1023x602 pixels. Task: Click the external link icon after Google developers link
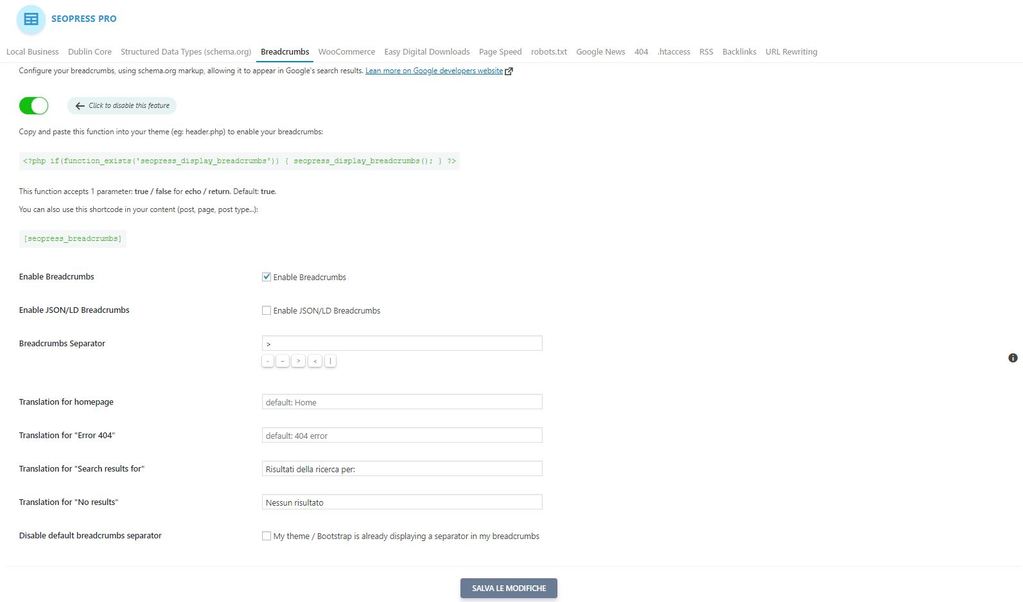(x=509, y=71)
